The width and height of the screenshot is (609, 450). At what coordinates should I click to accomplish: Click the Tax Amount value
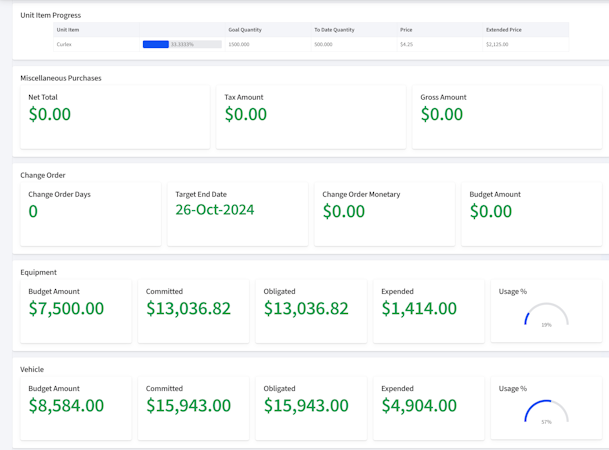tap(246, 114)
